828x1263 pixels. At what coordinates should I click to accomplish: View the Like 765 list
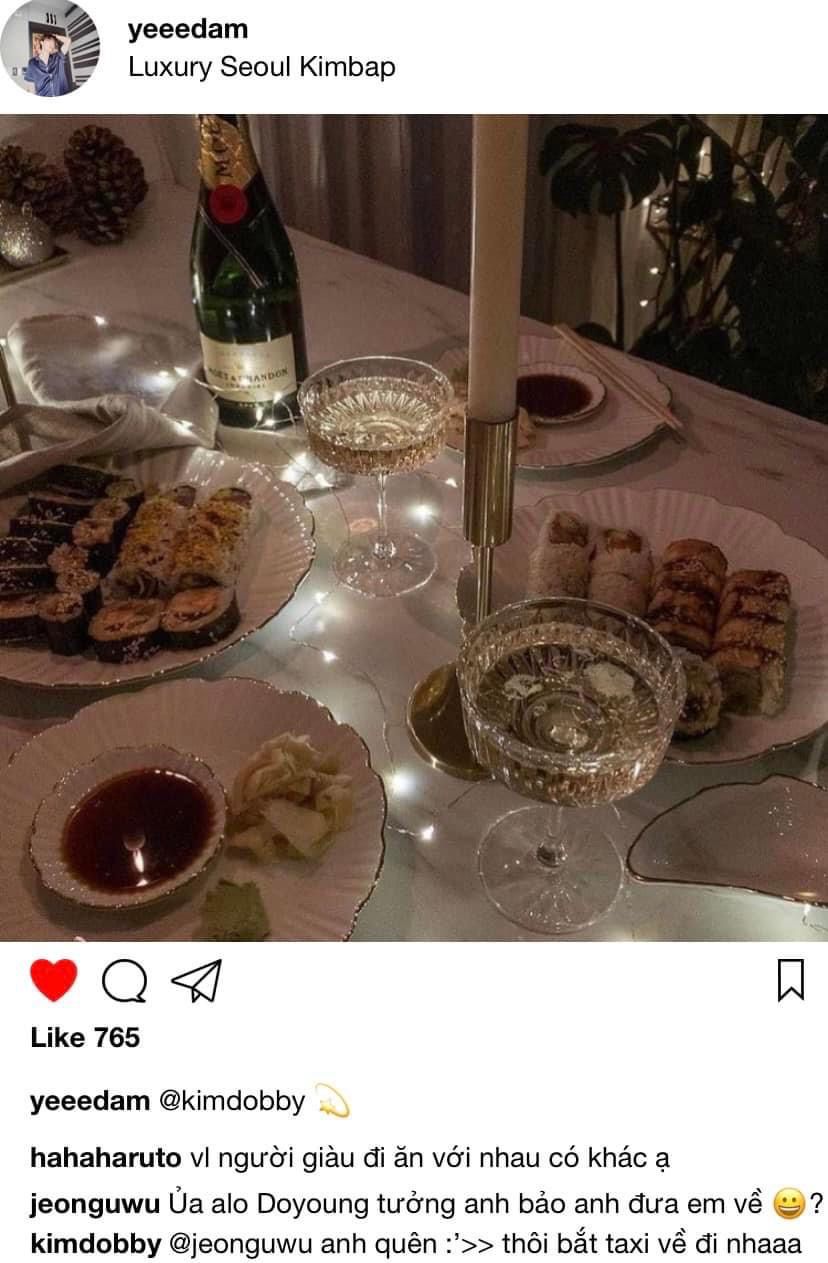85,1038
